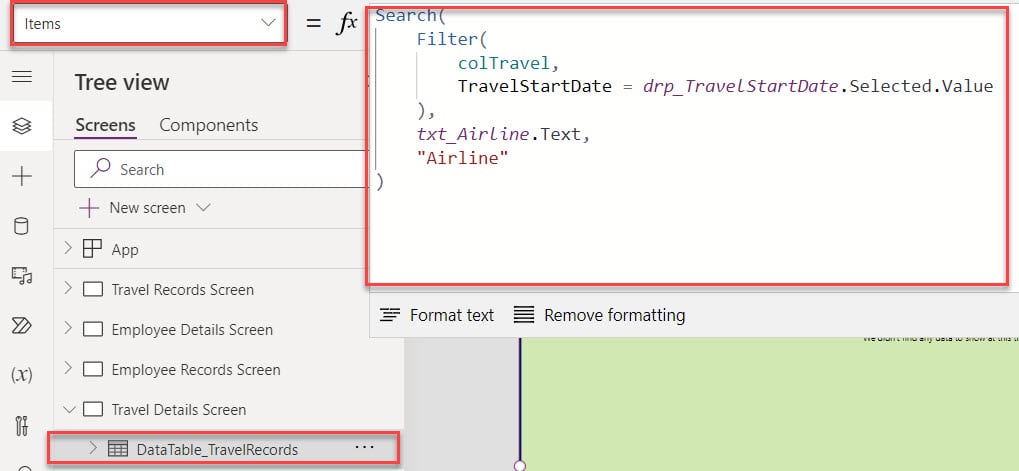Open the Data cylinder icon
This screenshot has height=471, width=1019.
point(21,226)
